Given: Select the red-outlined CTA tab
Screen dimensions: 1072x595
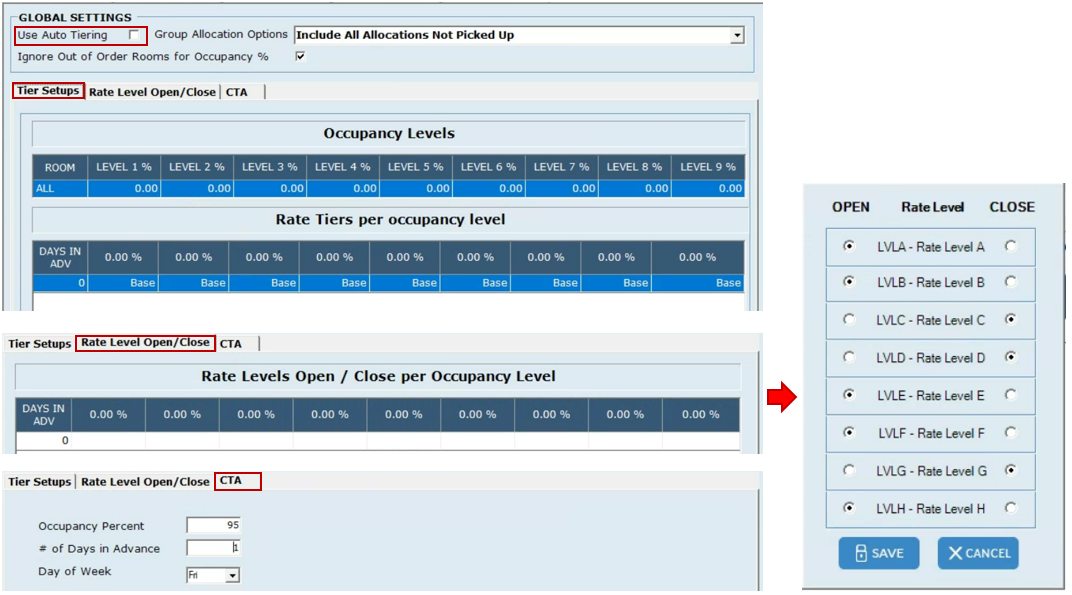Looking at the screenshot, I should (x=237, y=481).
